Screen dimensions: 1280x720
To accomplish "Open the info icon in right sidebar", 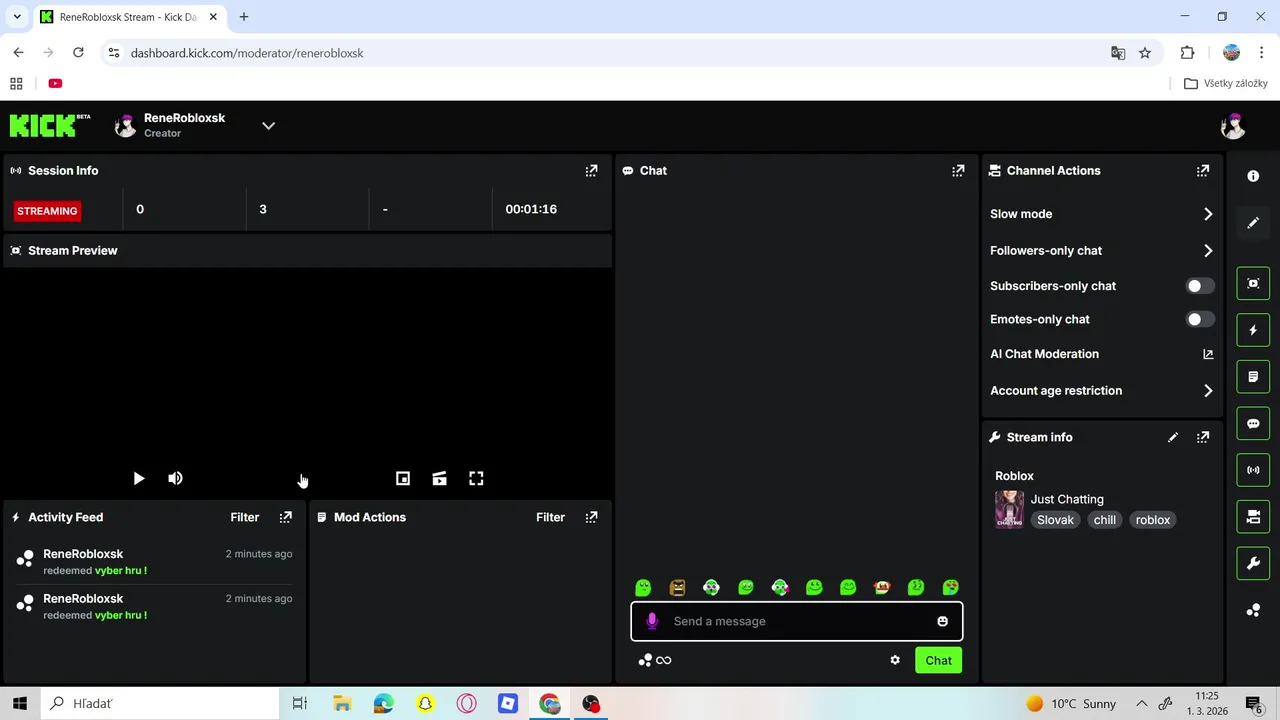I will tap(1253, 176).
